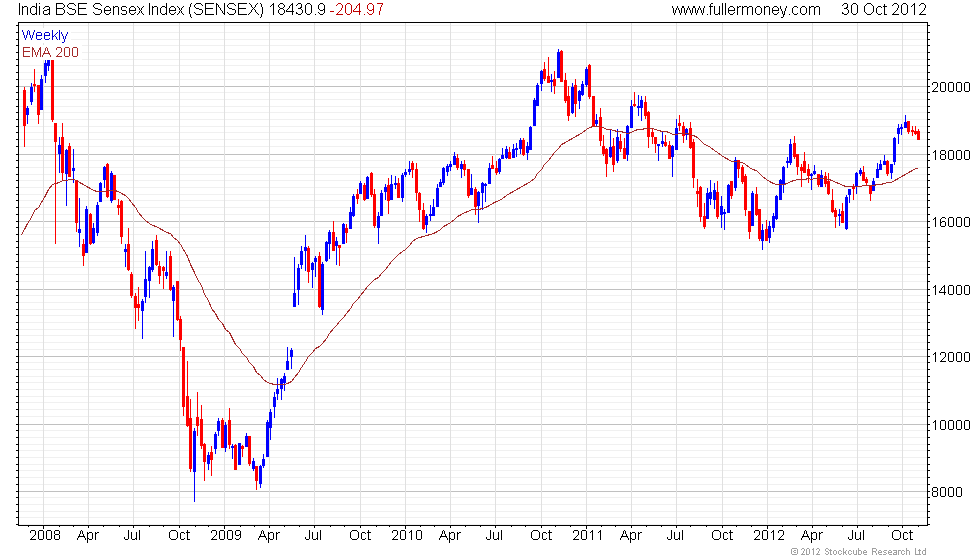The image size is (980, 560).
Task: Click the red 'EMA 200' legend label
Action: 50,52
